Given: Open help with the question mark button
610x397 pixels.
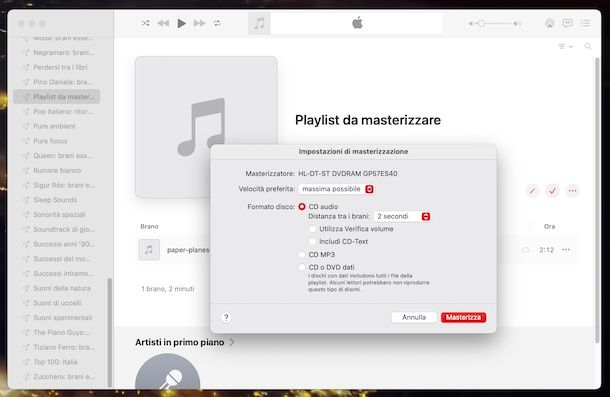Looking at the screenshot, I should [x=226, y=318].
